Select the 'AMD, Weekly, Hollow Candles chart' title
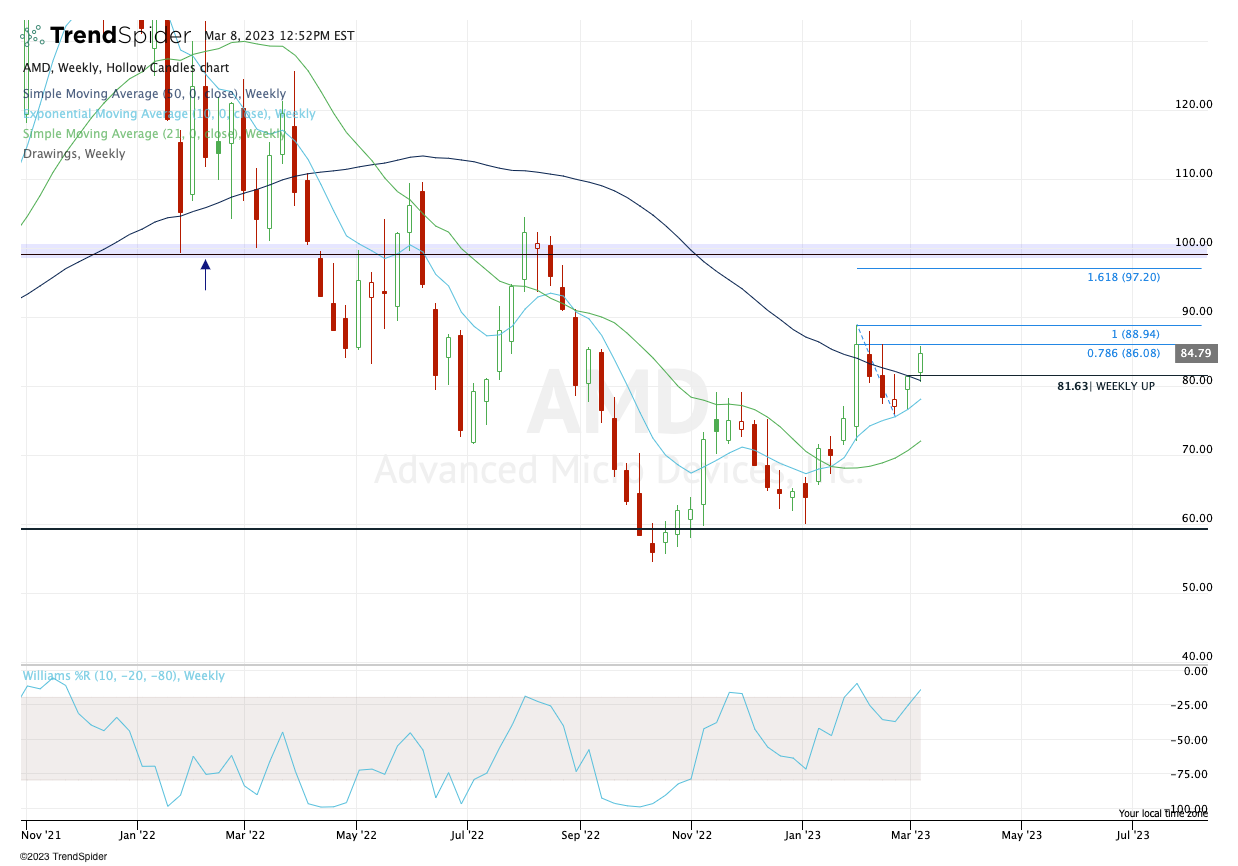 (x=126, y=68)
